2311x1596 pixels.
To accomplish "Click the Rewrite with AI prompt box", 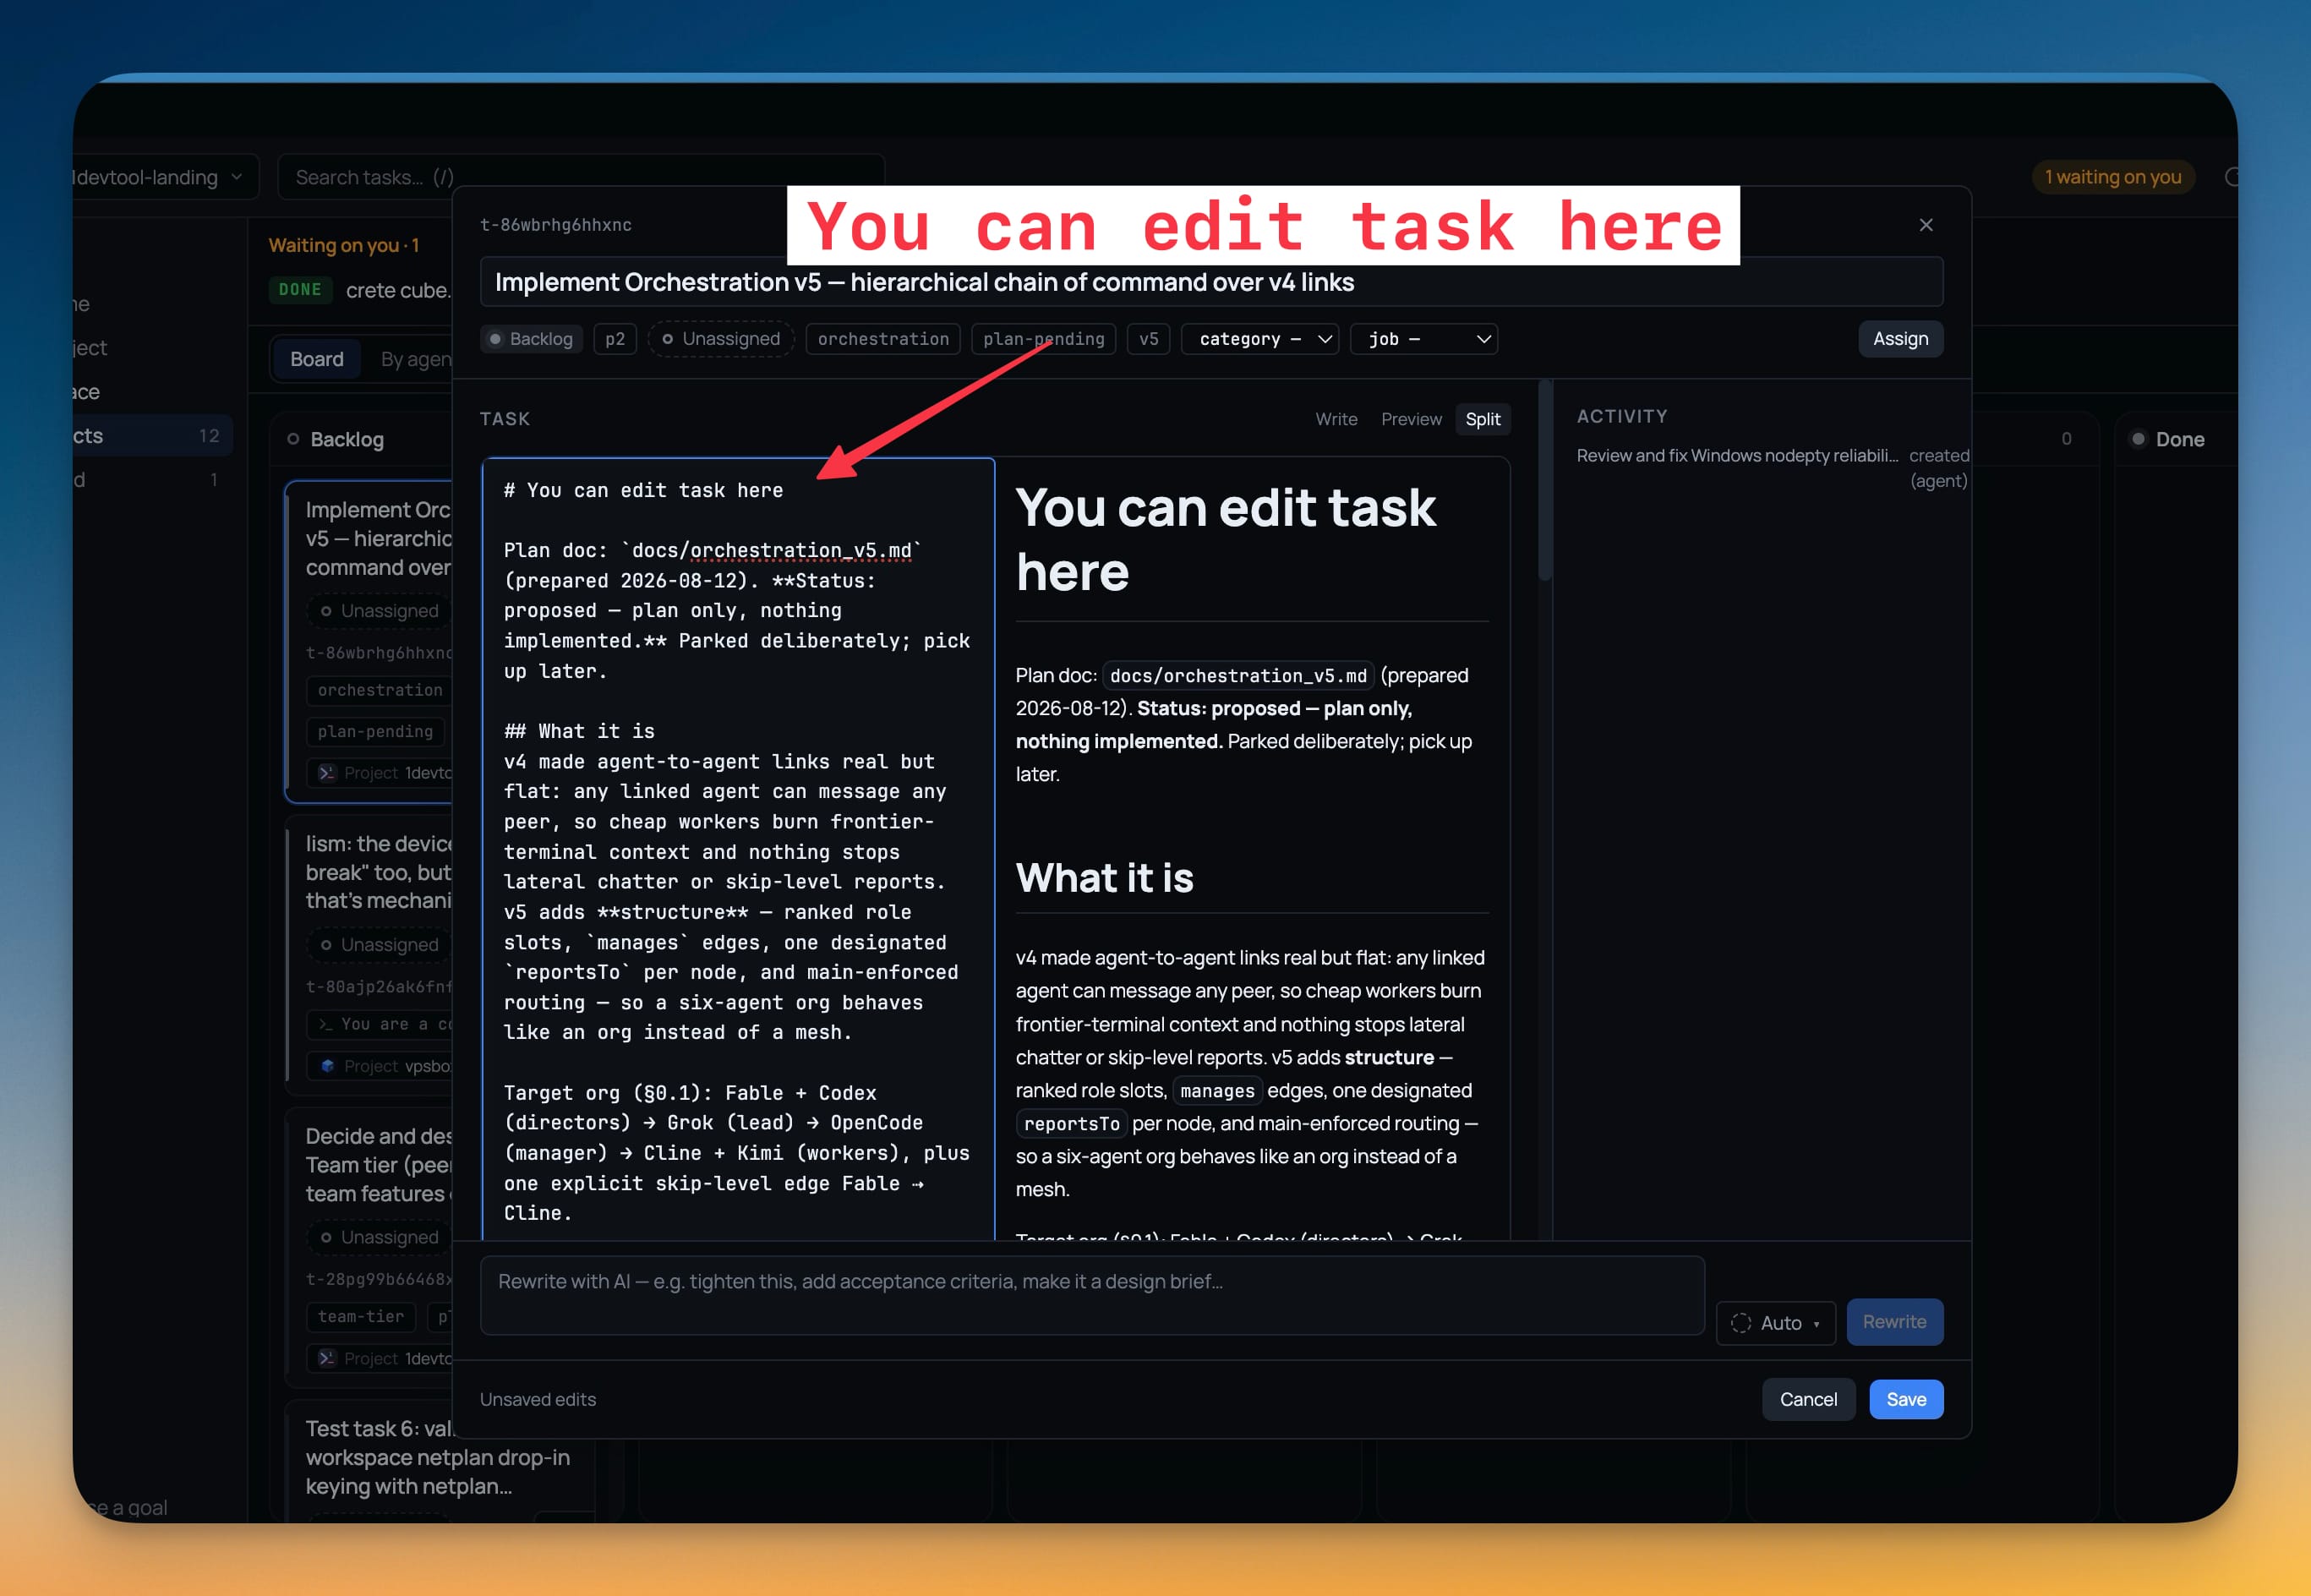I will pyautogui.click(x=1092, y=1295).
